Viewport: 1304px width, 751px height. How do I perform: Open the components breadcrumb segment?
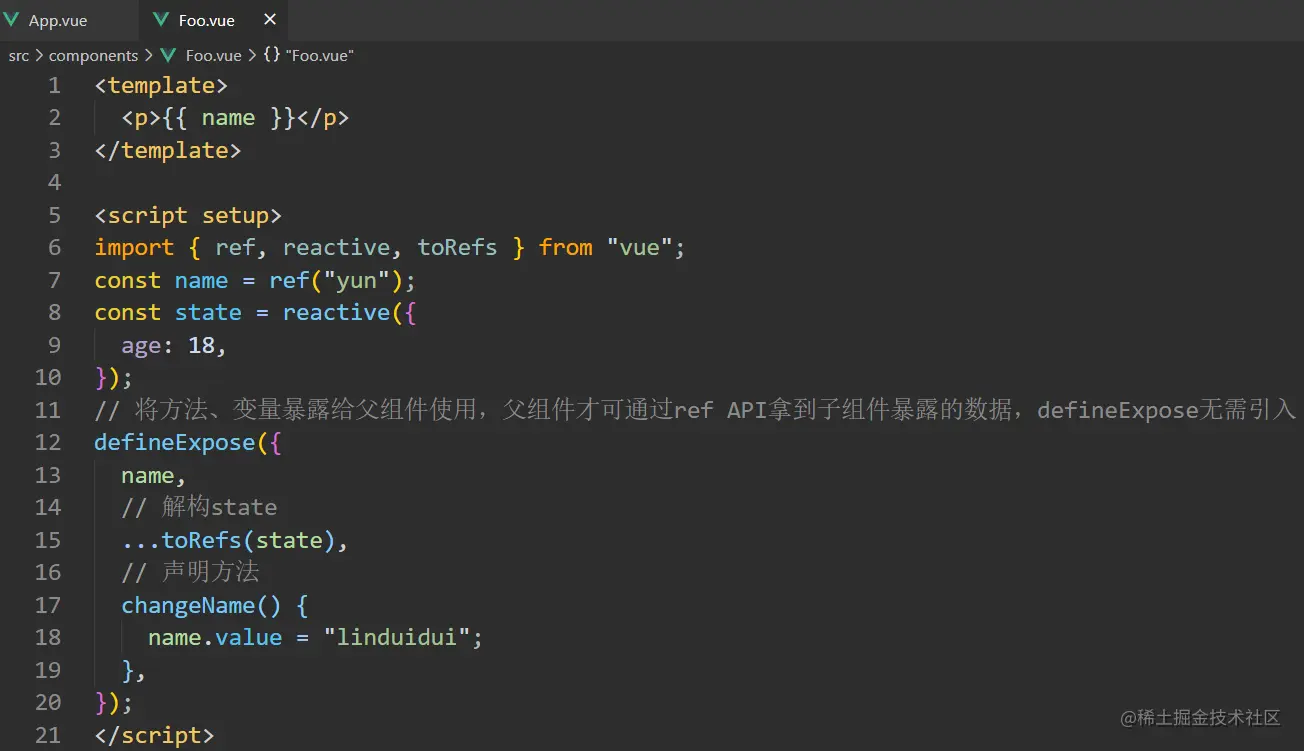pos(93,56)
